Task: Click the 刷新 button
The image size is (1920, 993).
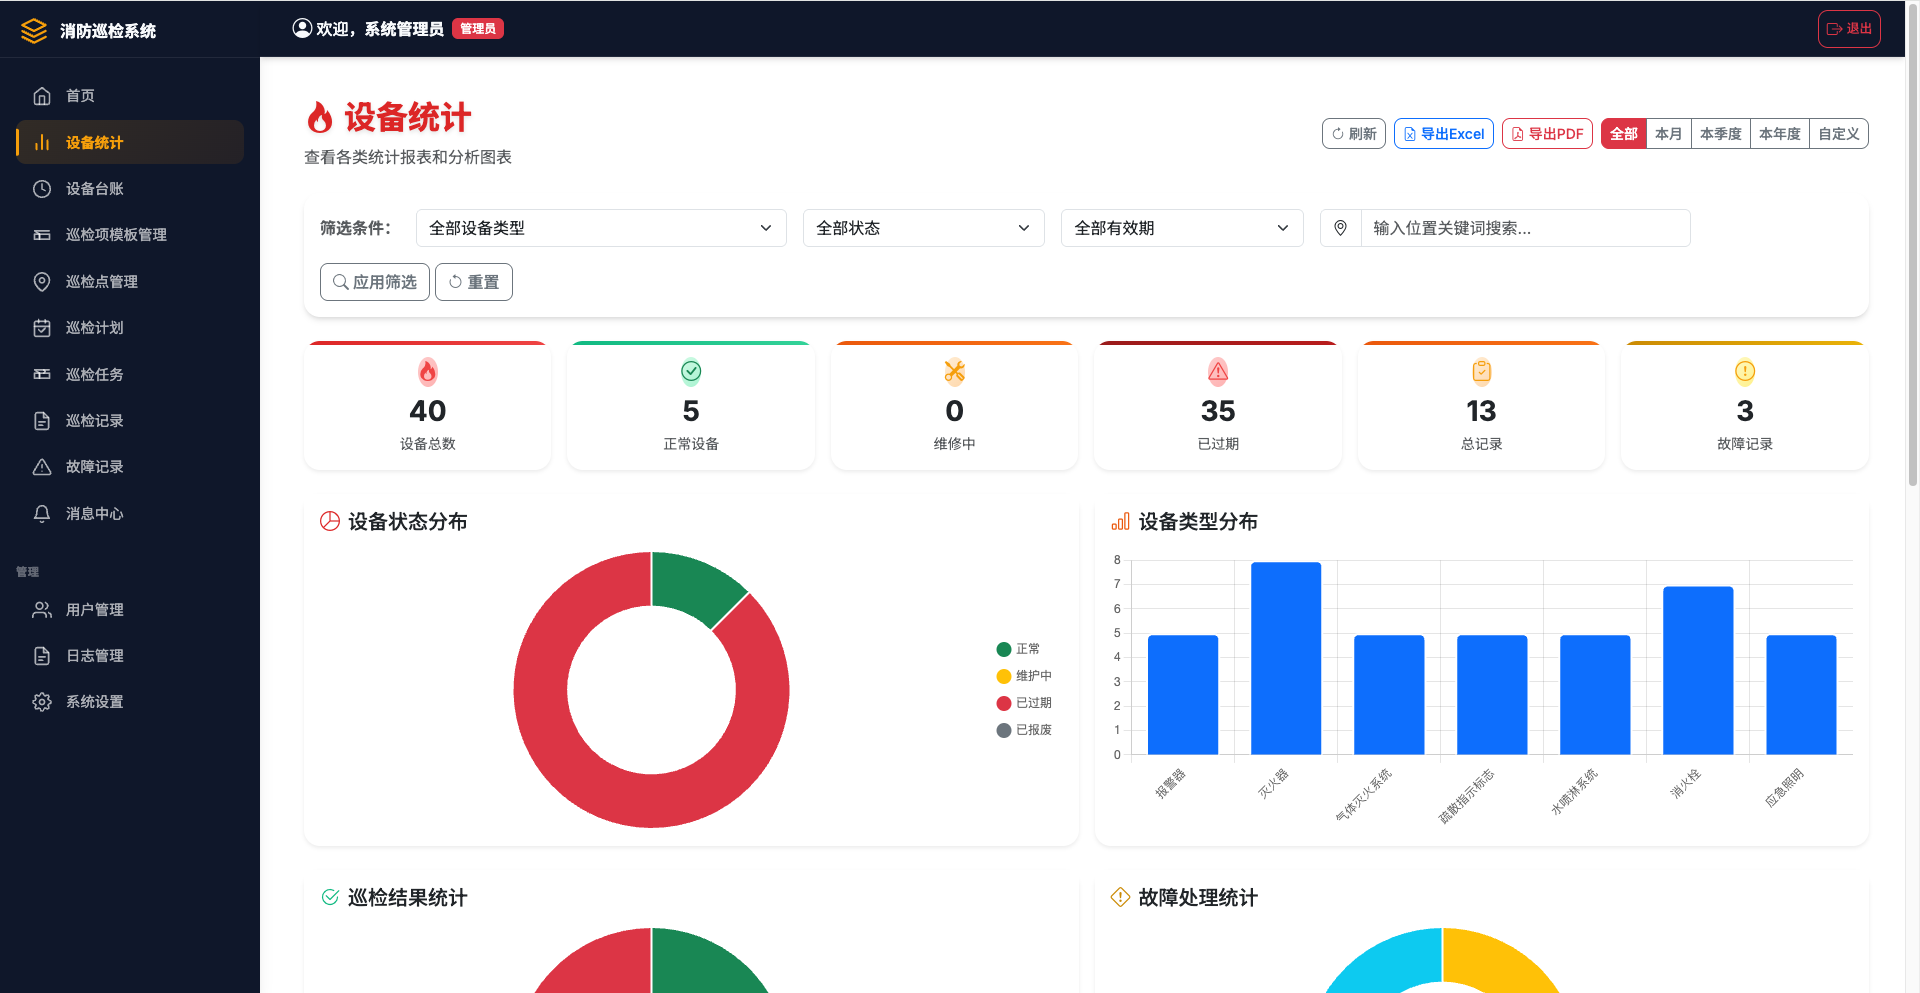Action: (x=1354, y=134)
